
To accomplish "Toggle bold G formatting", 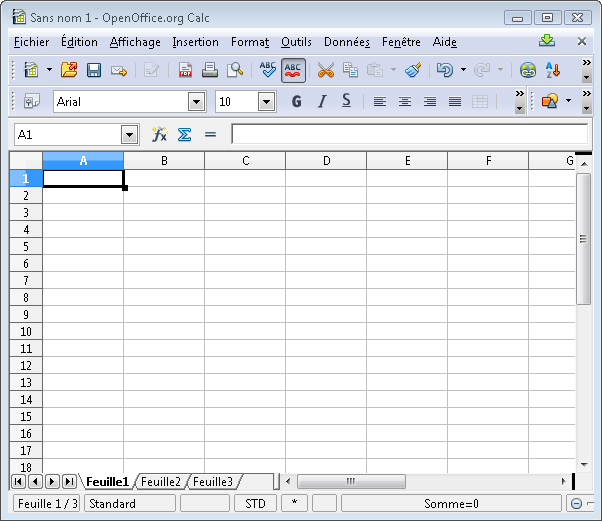I will (x=296, y=101).
